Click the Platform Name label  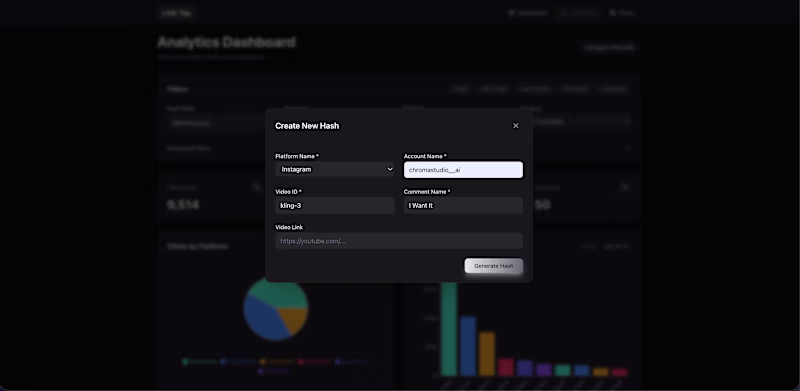tap(297, 156)
